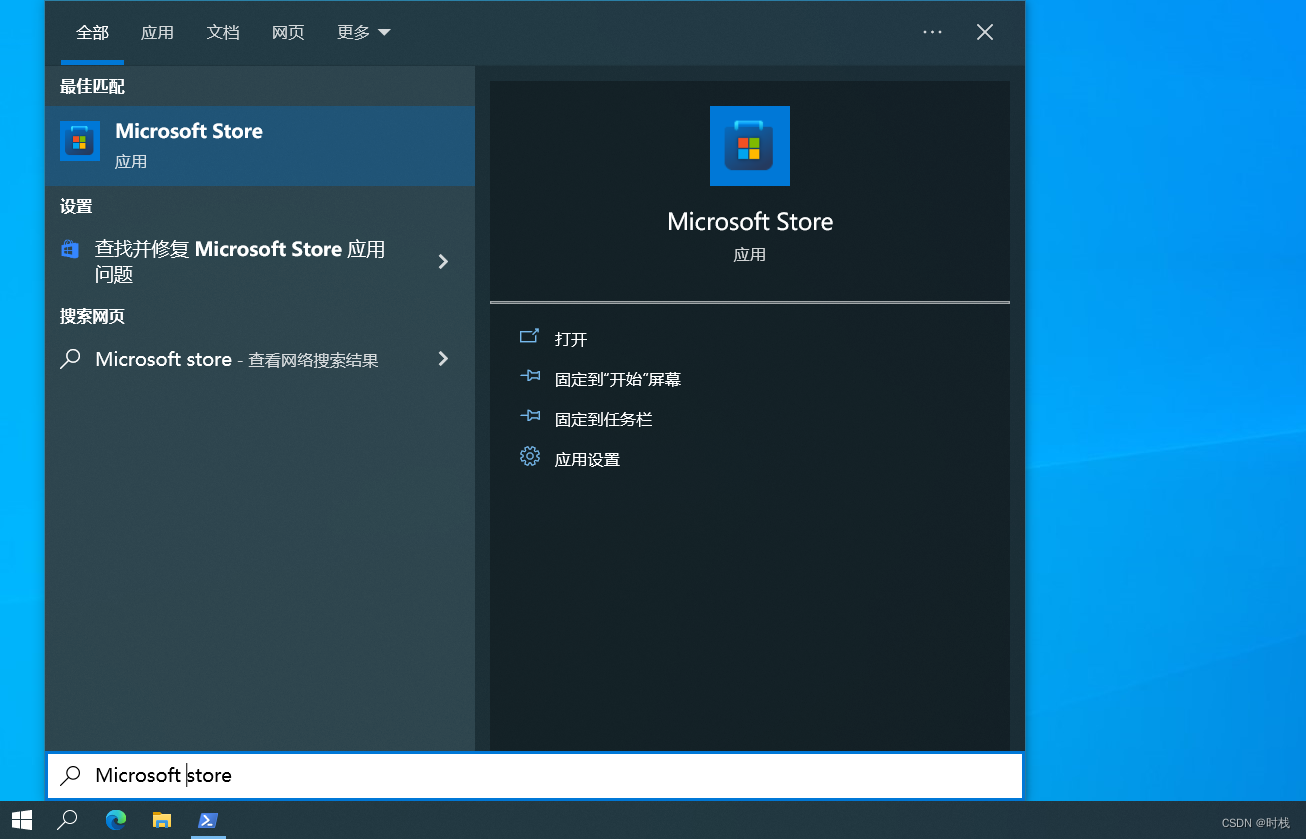The width and height of the screenshot is (1306, 839).
Task: Switch to the 应用 tab
Action: (x=157, y=33)
